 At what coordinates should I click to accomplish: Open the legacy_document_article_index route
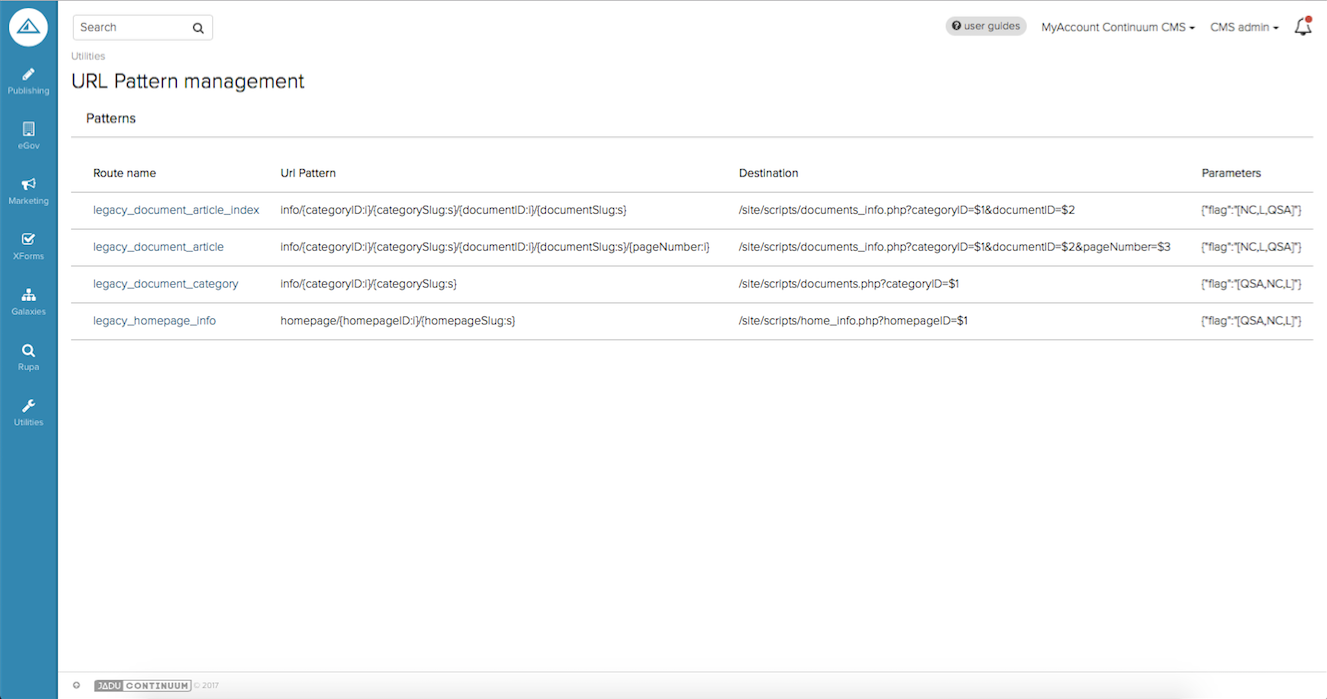(x=176, y=210)
